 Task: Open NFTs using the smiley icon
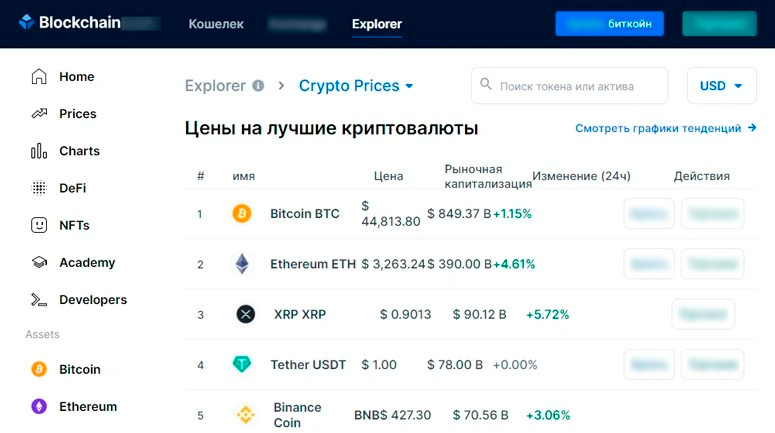click(39, 225)
